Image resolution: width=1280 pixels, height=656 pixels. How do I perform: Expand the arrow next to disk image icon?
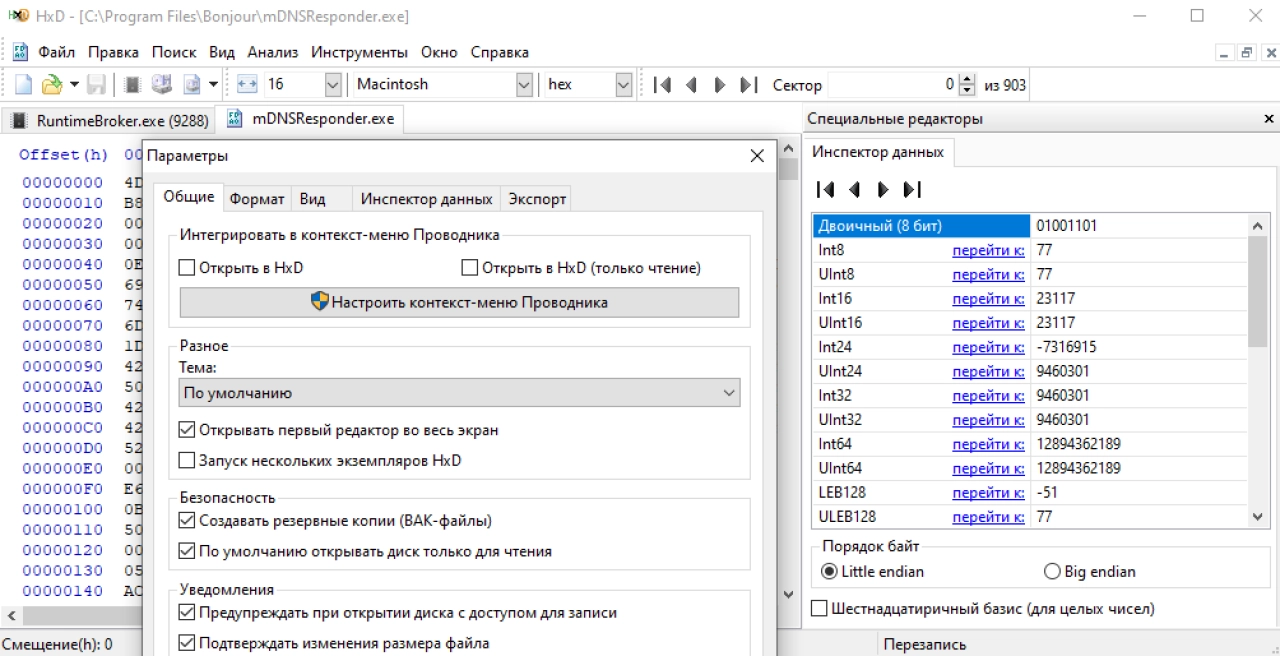pos(213,85)
